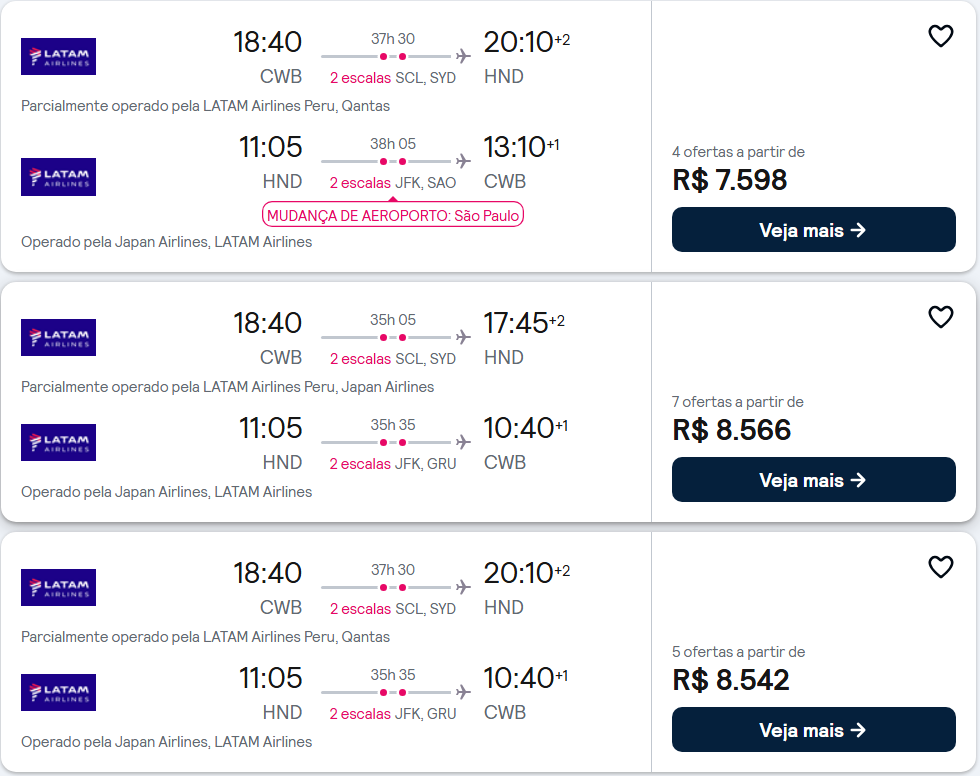980x776 pixels.
Task: Toggle heart on the R$ 8.542 flight
Action: [x=940, y=567]
